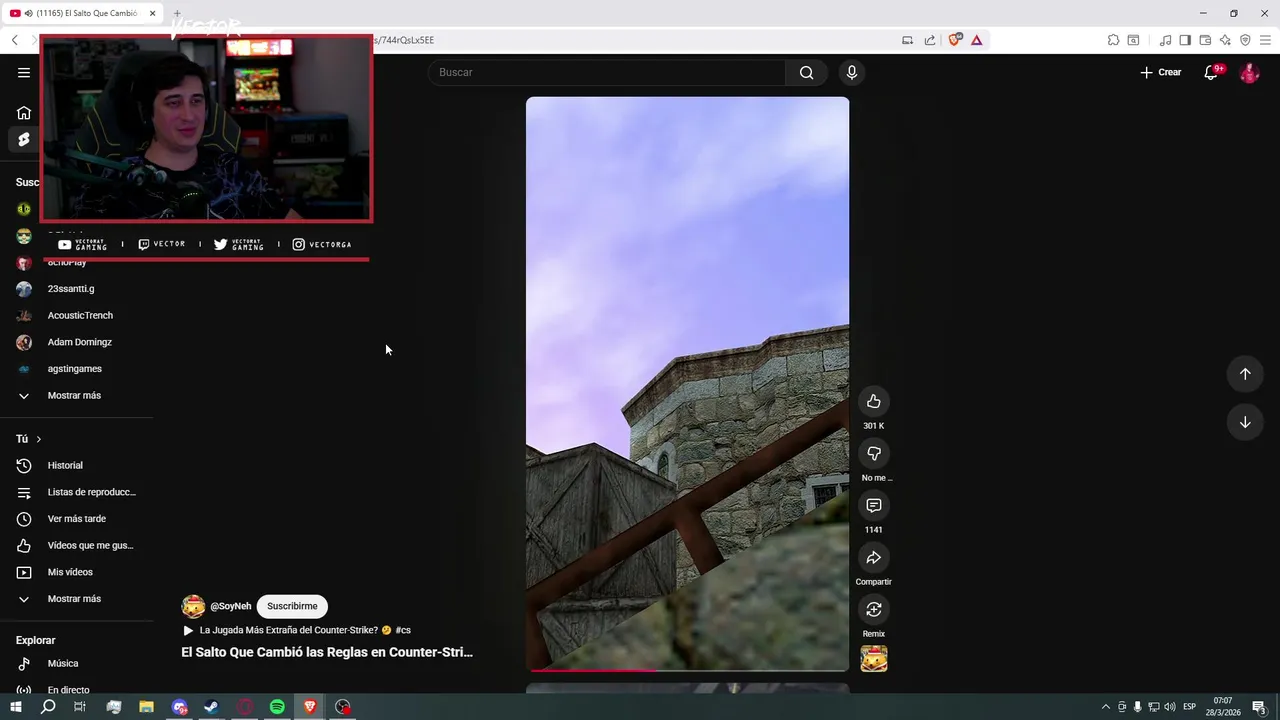1280x720 pixels.
Task: Share the Short via Compartir icon
Action: click(x=874, y=557)
